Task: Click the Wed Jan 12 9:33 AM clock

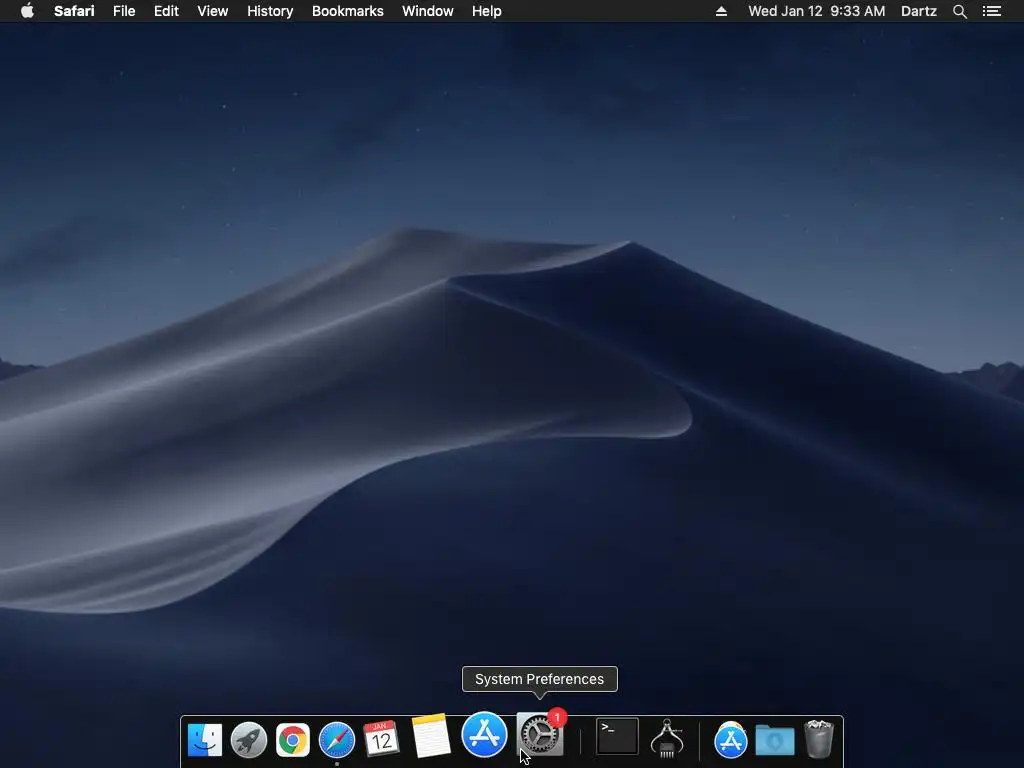Action: pos(816,11)
